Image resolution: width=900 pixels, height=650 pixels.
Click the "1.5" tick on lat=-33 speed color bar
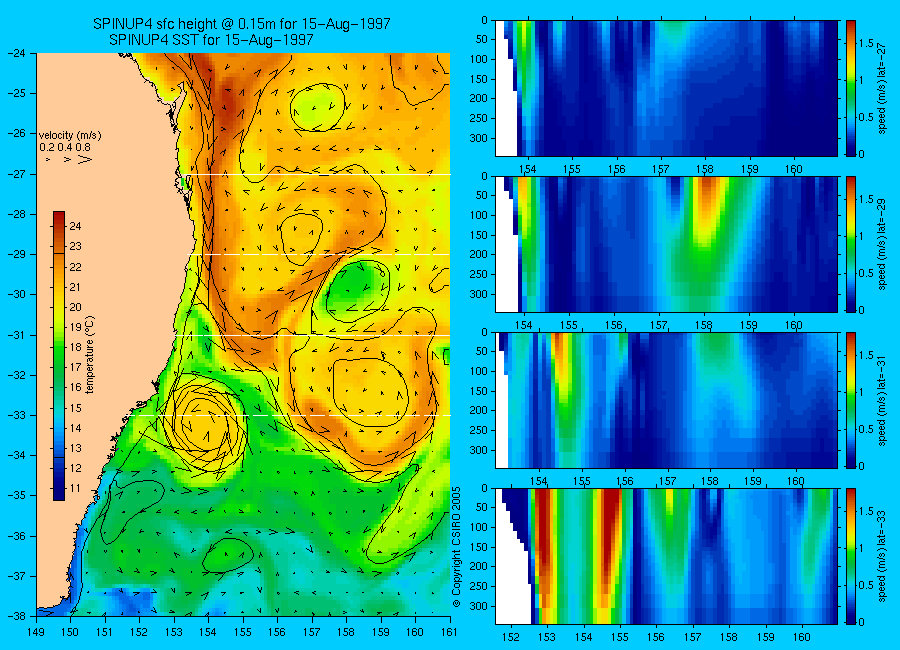pyautogui.click(x=866, y=512)
